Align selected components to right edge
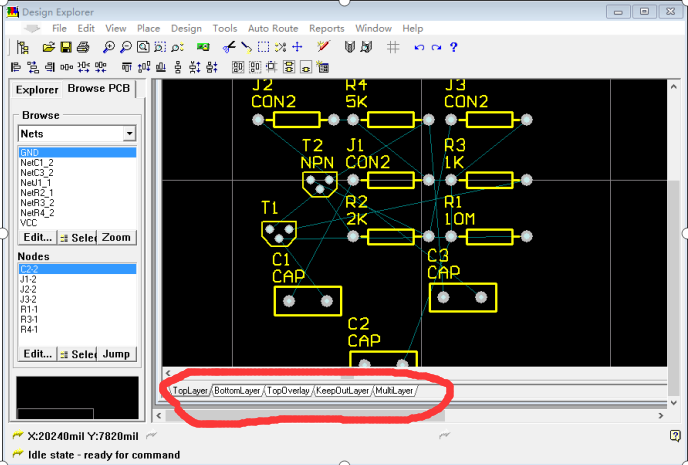The width and height of the screenshot is (688, 465). coord(50,67)
